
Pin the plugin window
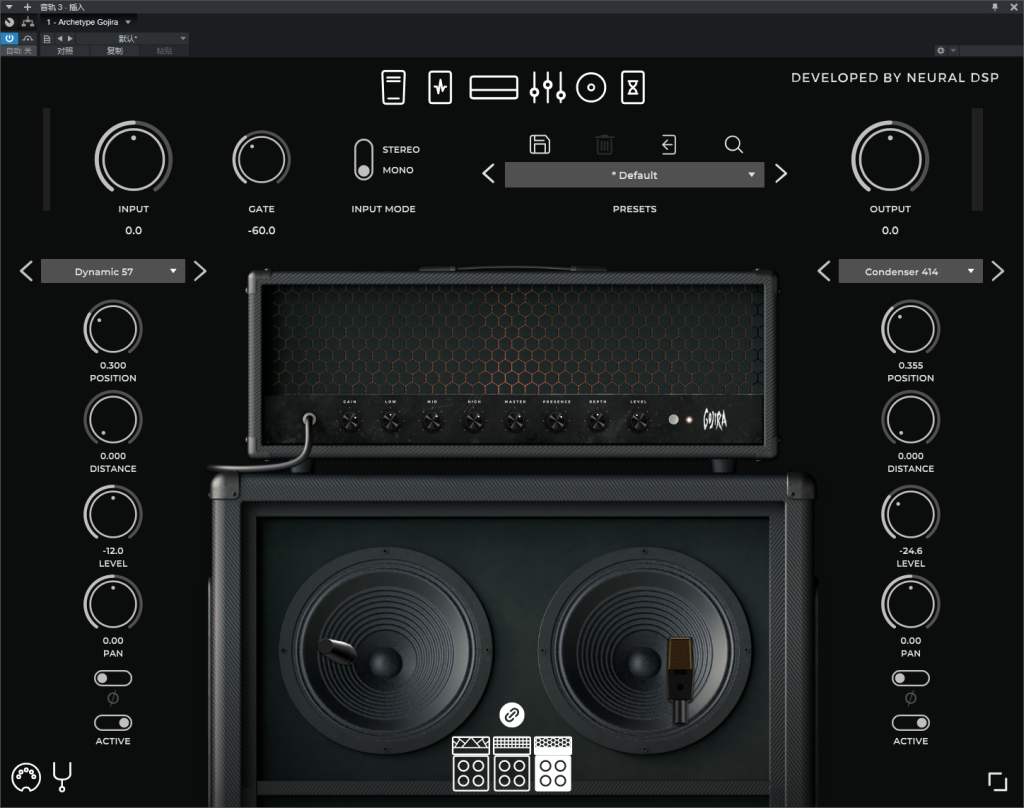tap(995, 7)
